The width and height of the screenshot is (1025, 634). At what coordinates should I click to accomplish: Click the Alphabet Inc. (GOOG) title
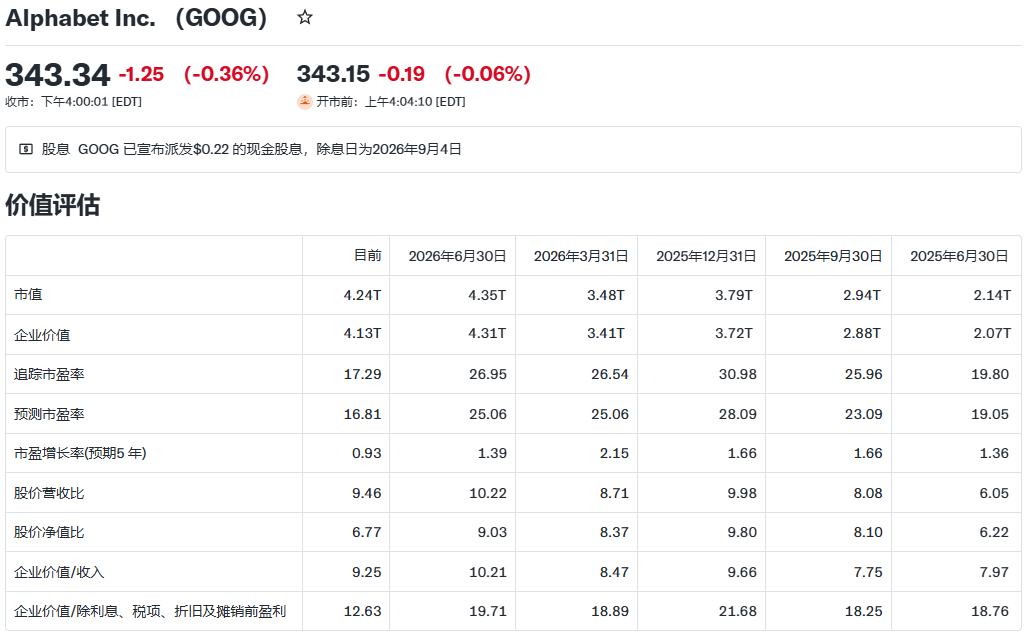tap(137, 18)
